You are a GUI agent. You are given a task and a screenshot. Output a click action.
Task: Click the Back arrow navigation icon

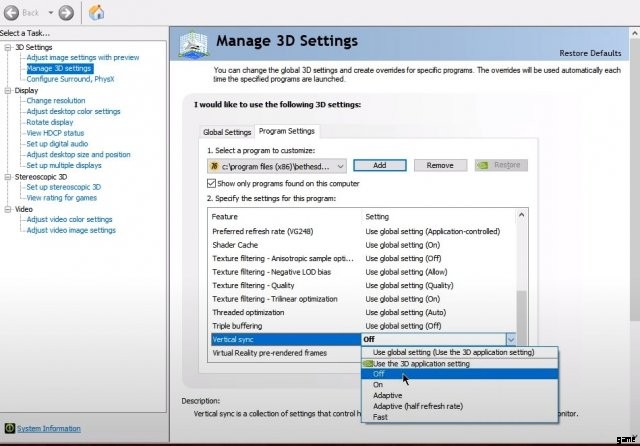(10, 13)
